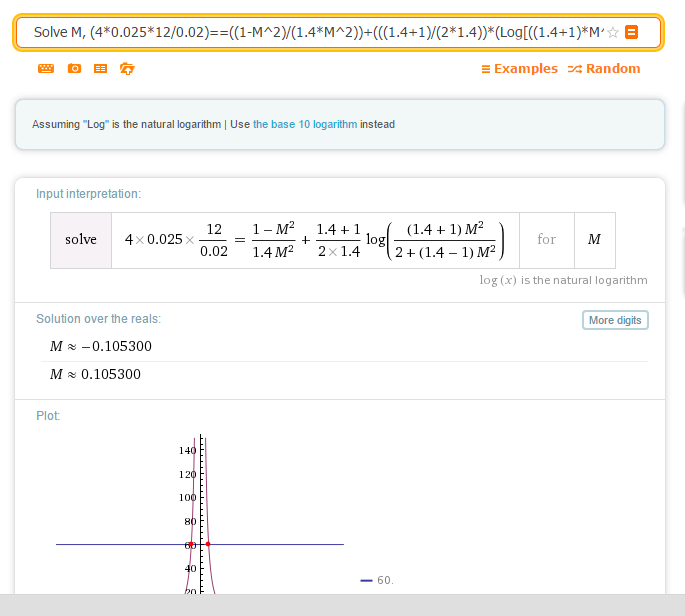Open the file upload icon
This screenshot has width=685, height=616.
click(x=127, y=69)
